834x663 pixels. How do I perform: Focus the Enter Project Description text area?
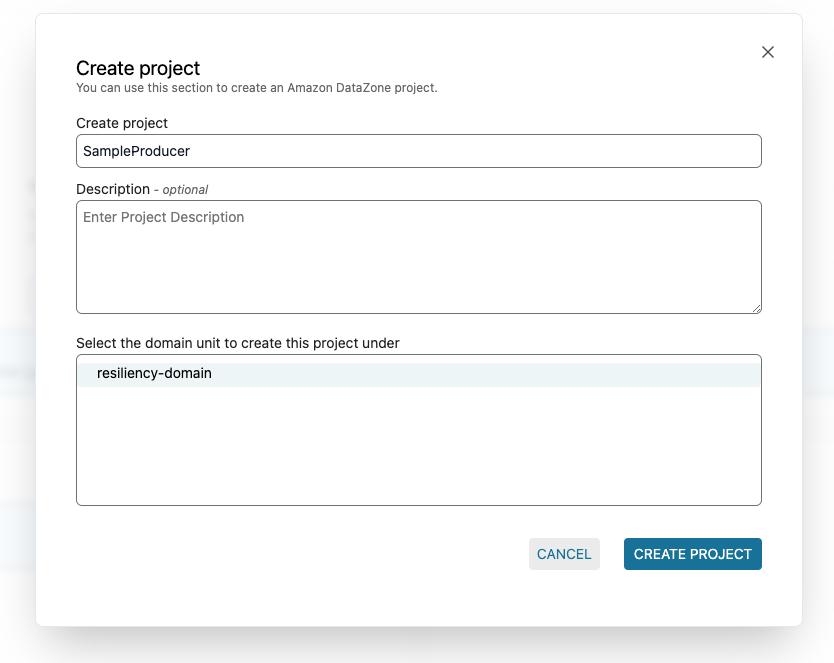coord(418,250)
